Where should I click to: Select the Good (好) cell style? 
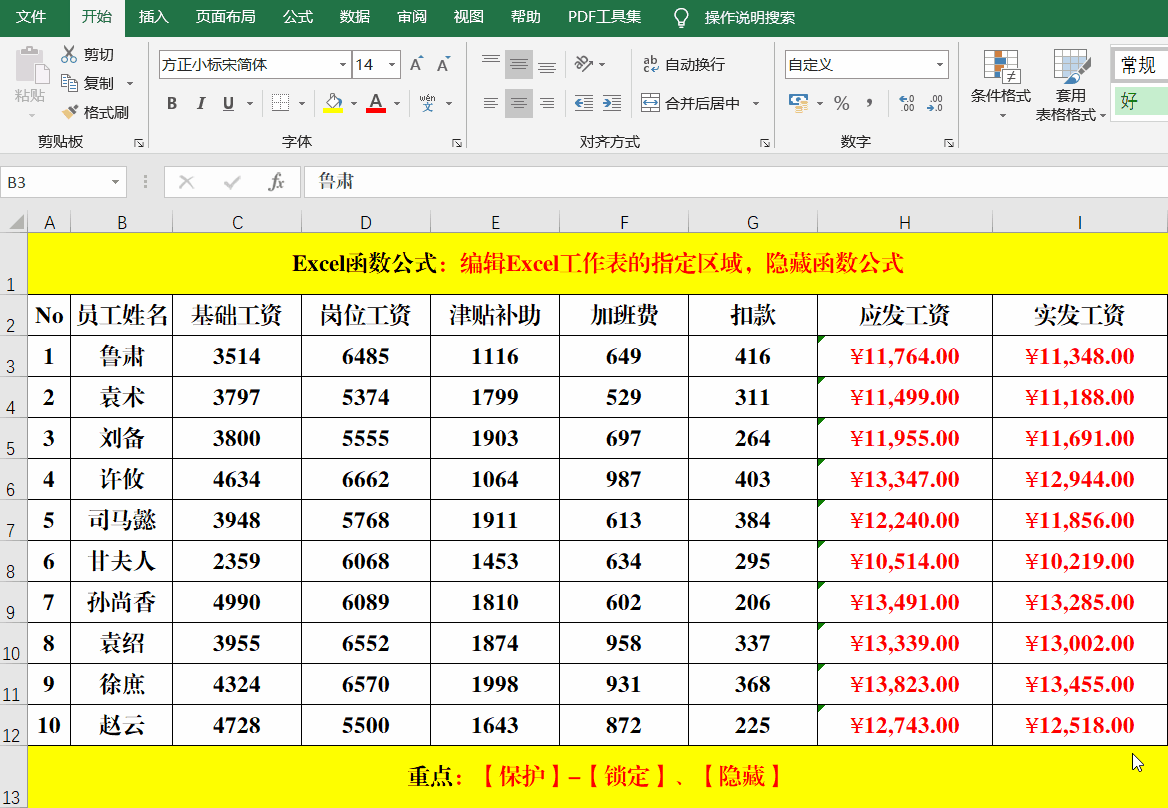(1140, 101)
